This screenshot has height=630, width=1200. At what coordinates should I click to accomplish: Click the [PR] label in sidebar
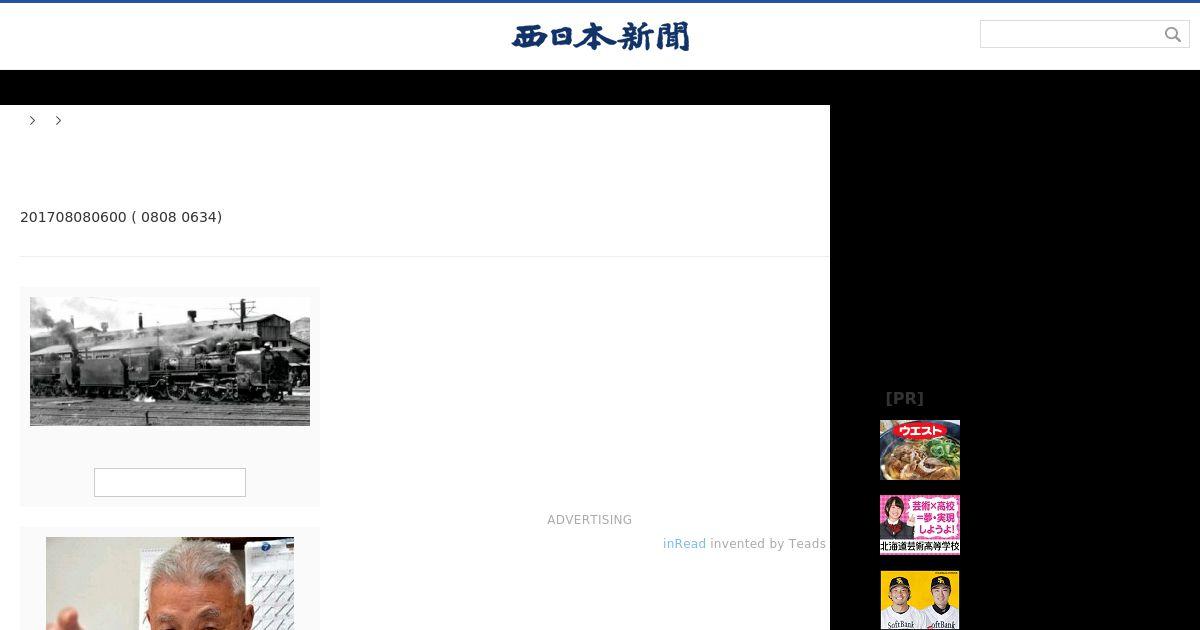904,398
